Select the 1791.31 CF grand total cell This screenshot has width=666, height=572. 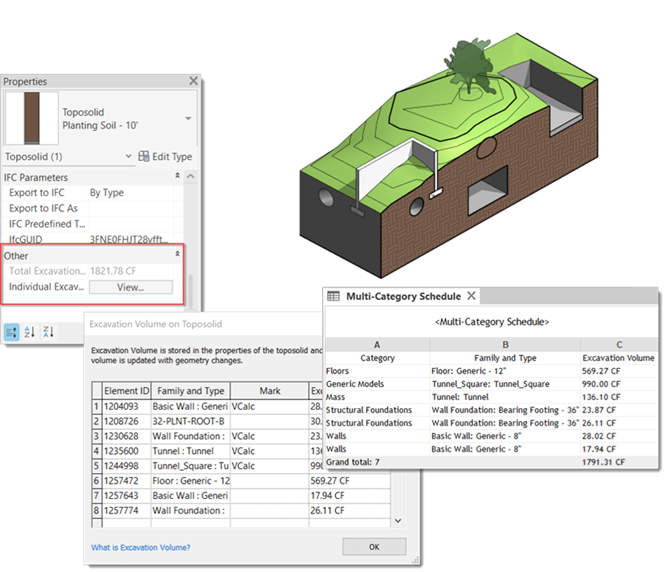[x=619, y=462]
